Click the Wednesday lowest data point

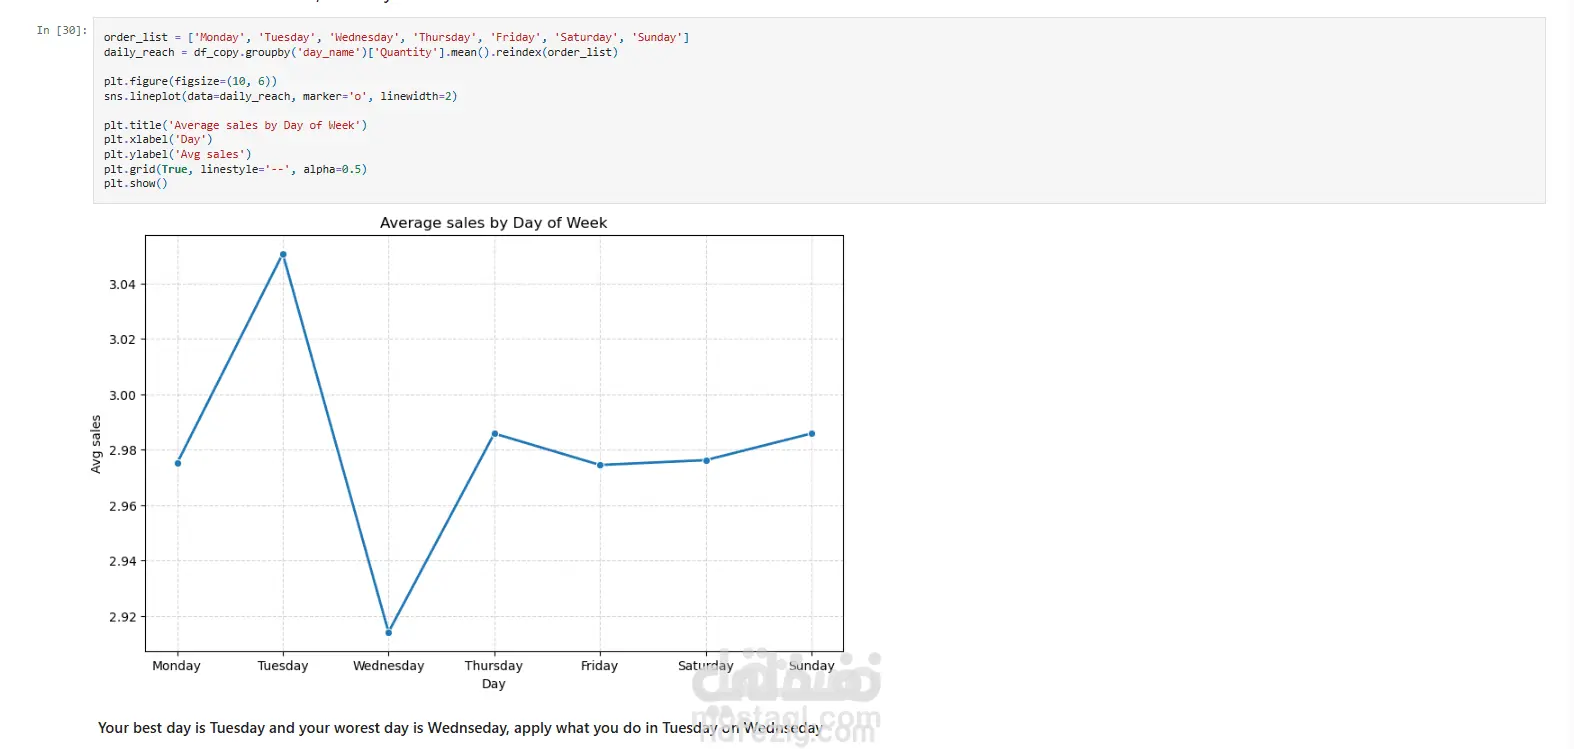[x=389, y=632]
